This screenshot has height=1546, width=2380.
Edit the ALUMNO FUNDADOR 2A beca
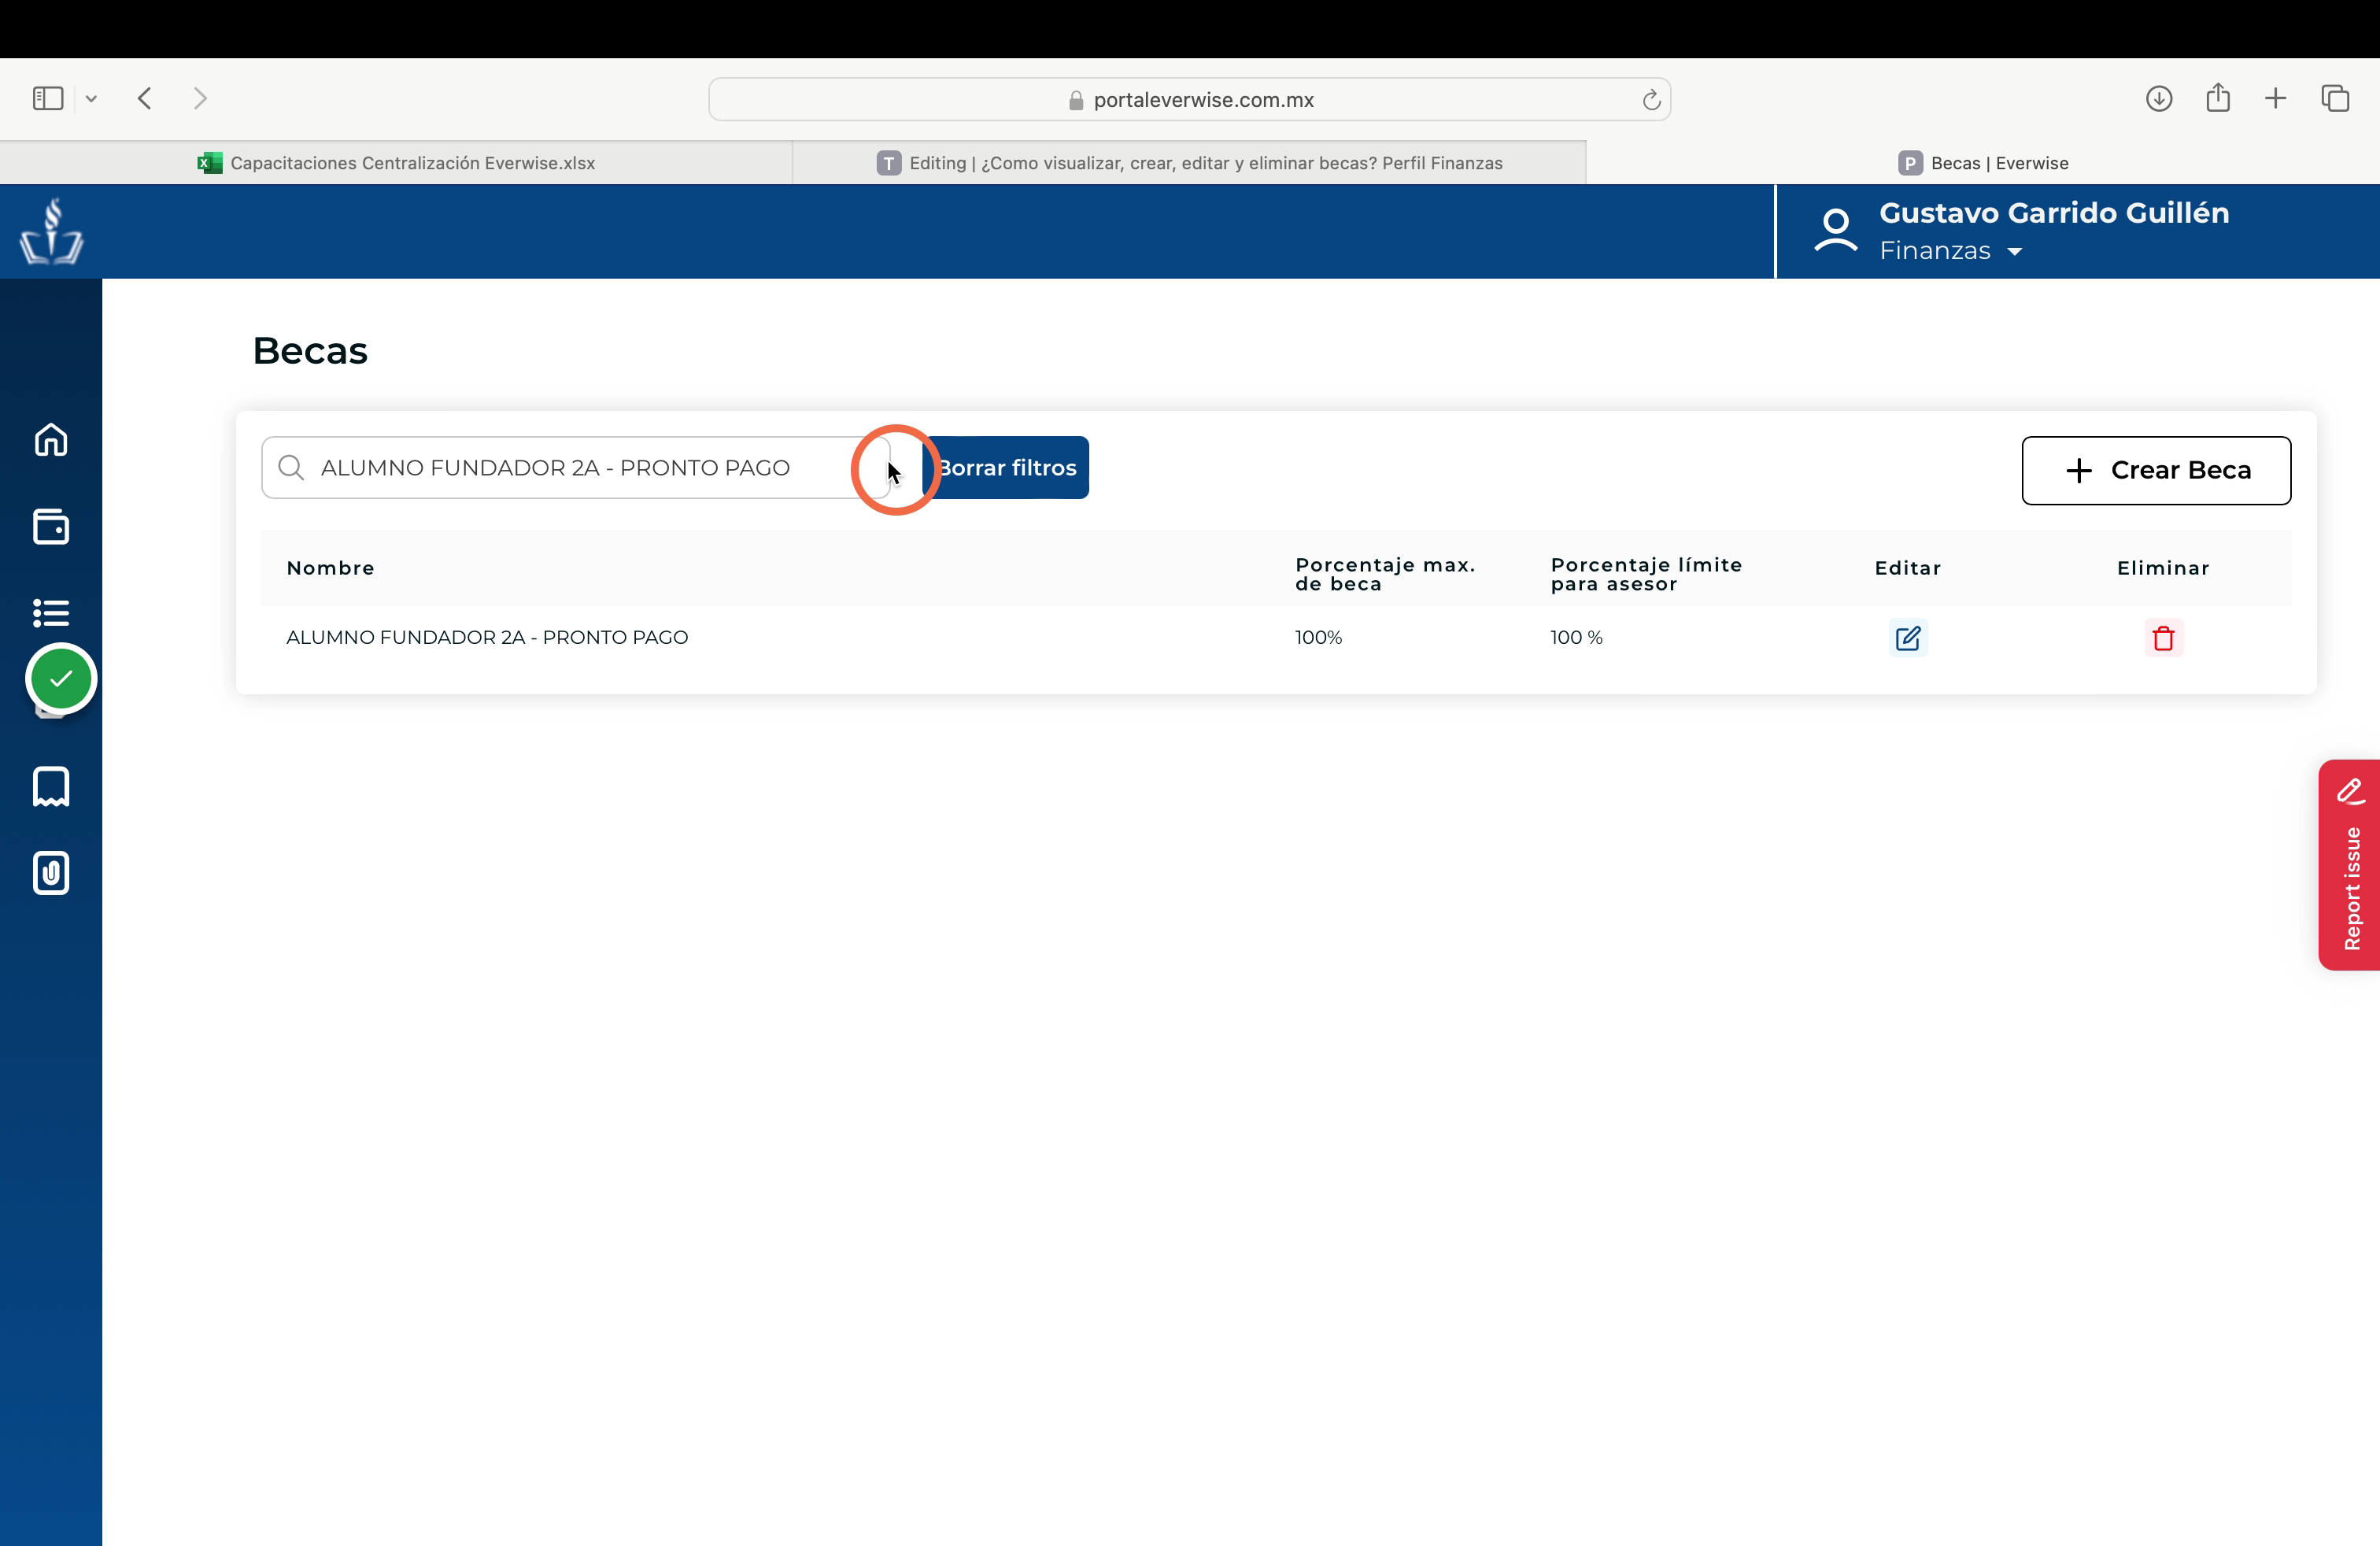[1907, 638]
